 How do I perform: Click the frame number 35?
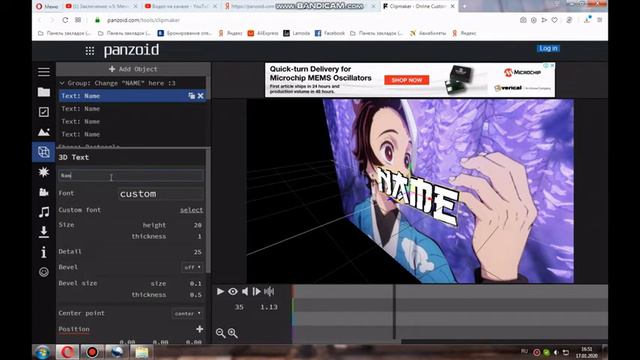tap(239, 307)
